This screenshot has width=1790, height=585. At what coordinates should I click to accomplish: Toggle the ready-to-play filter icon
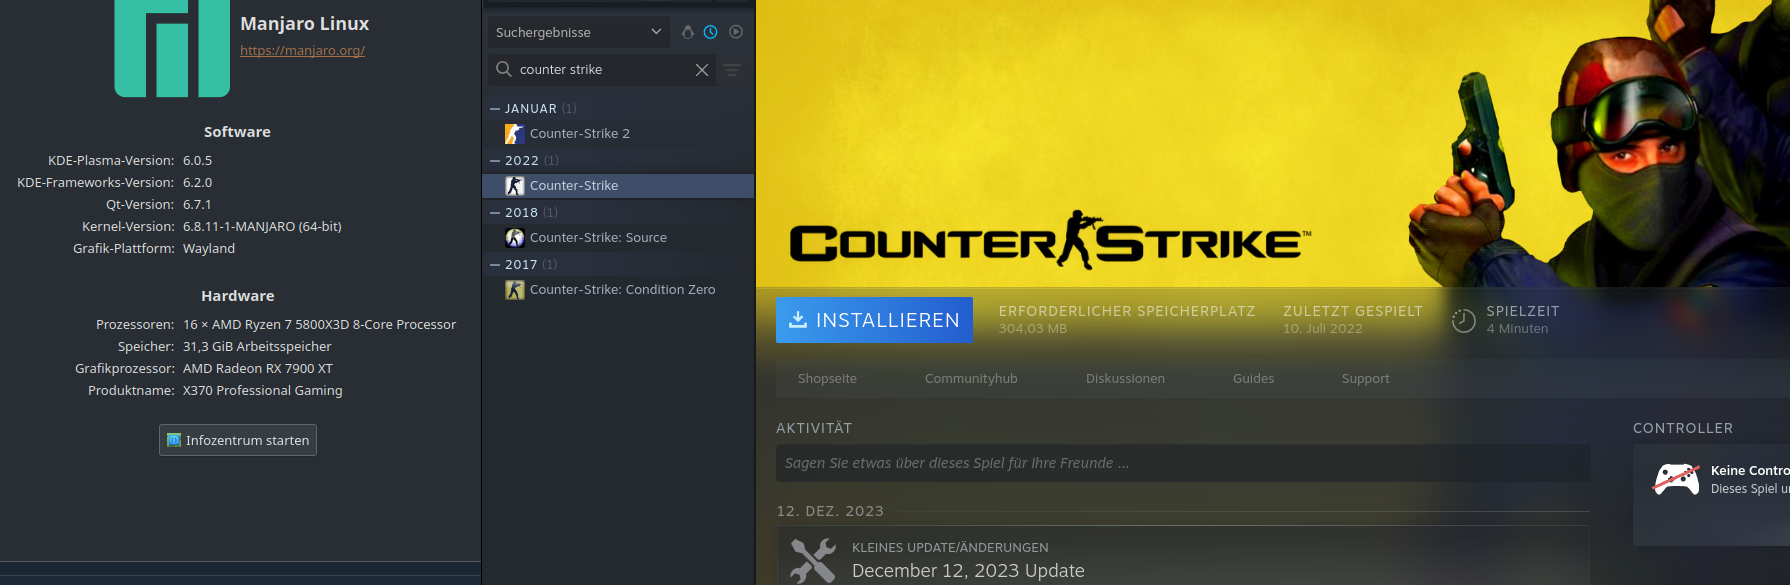pos(736,32)
